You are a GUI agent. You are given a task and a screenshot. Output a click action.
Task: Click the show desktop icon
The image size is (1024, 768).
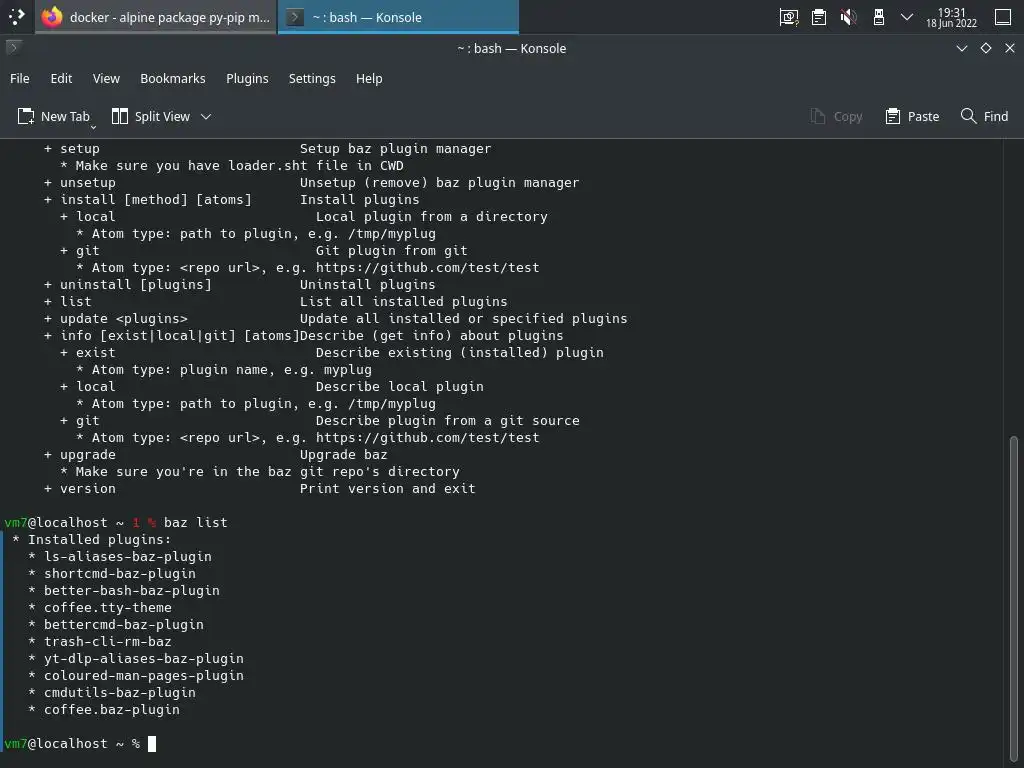(x=1002, y=17)
